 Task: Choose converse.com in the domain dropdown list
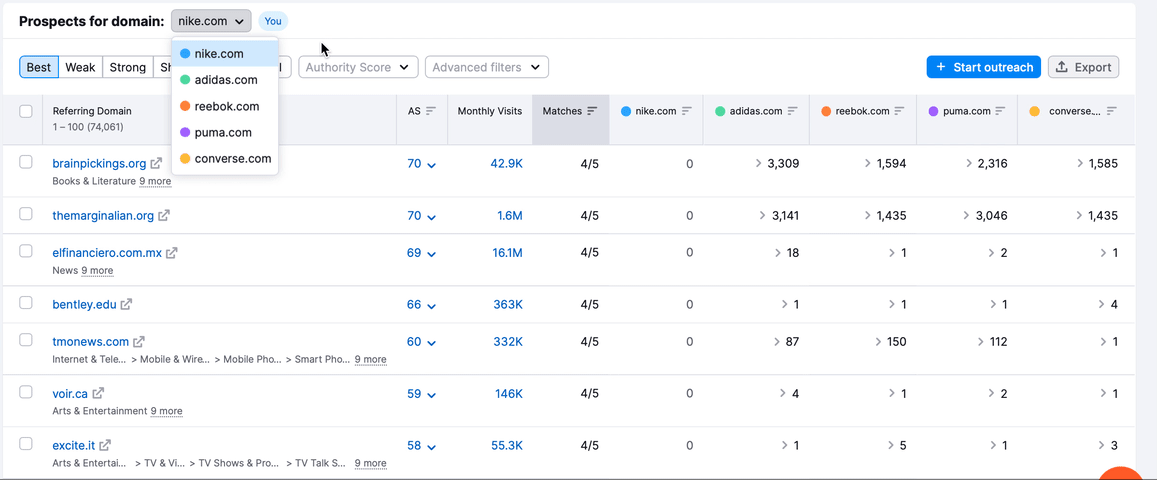coord(225,159)
